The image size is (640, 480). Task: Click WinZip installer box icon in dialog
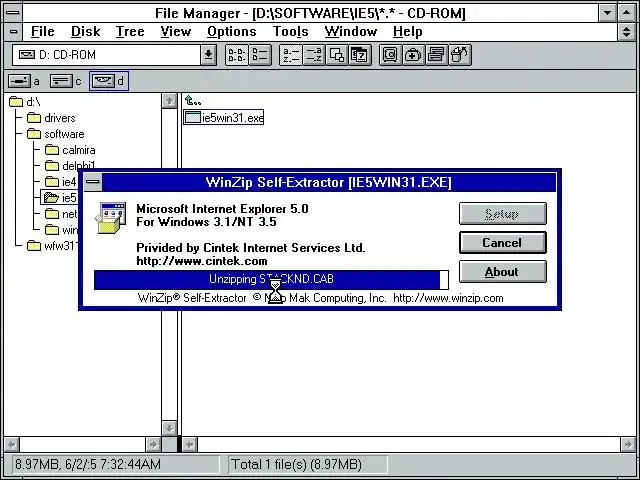pos(111,218)
